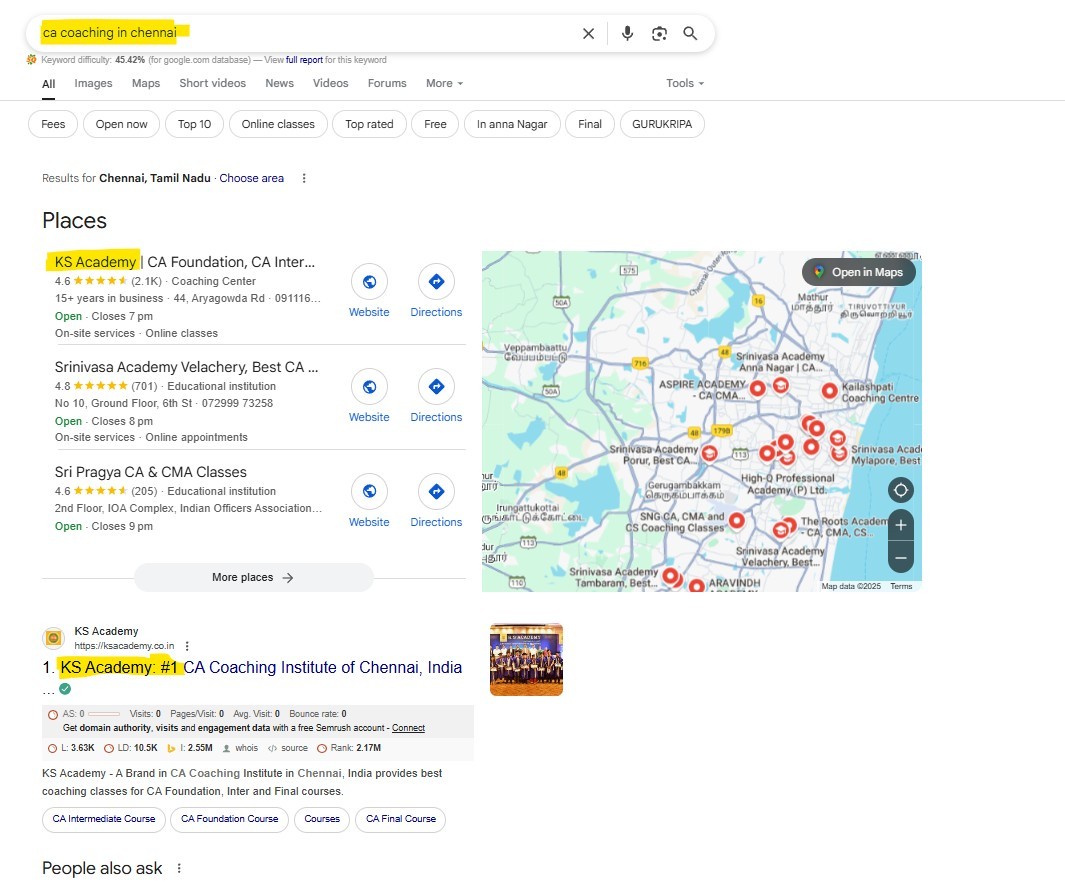
Task: Apply the Top rated filter chip
Action: (x=369, y=124)
